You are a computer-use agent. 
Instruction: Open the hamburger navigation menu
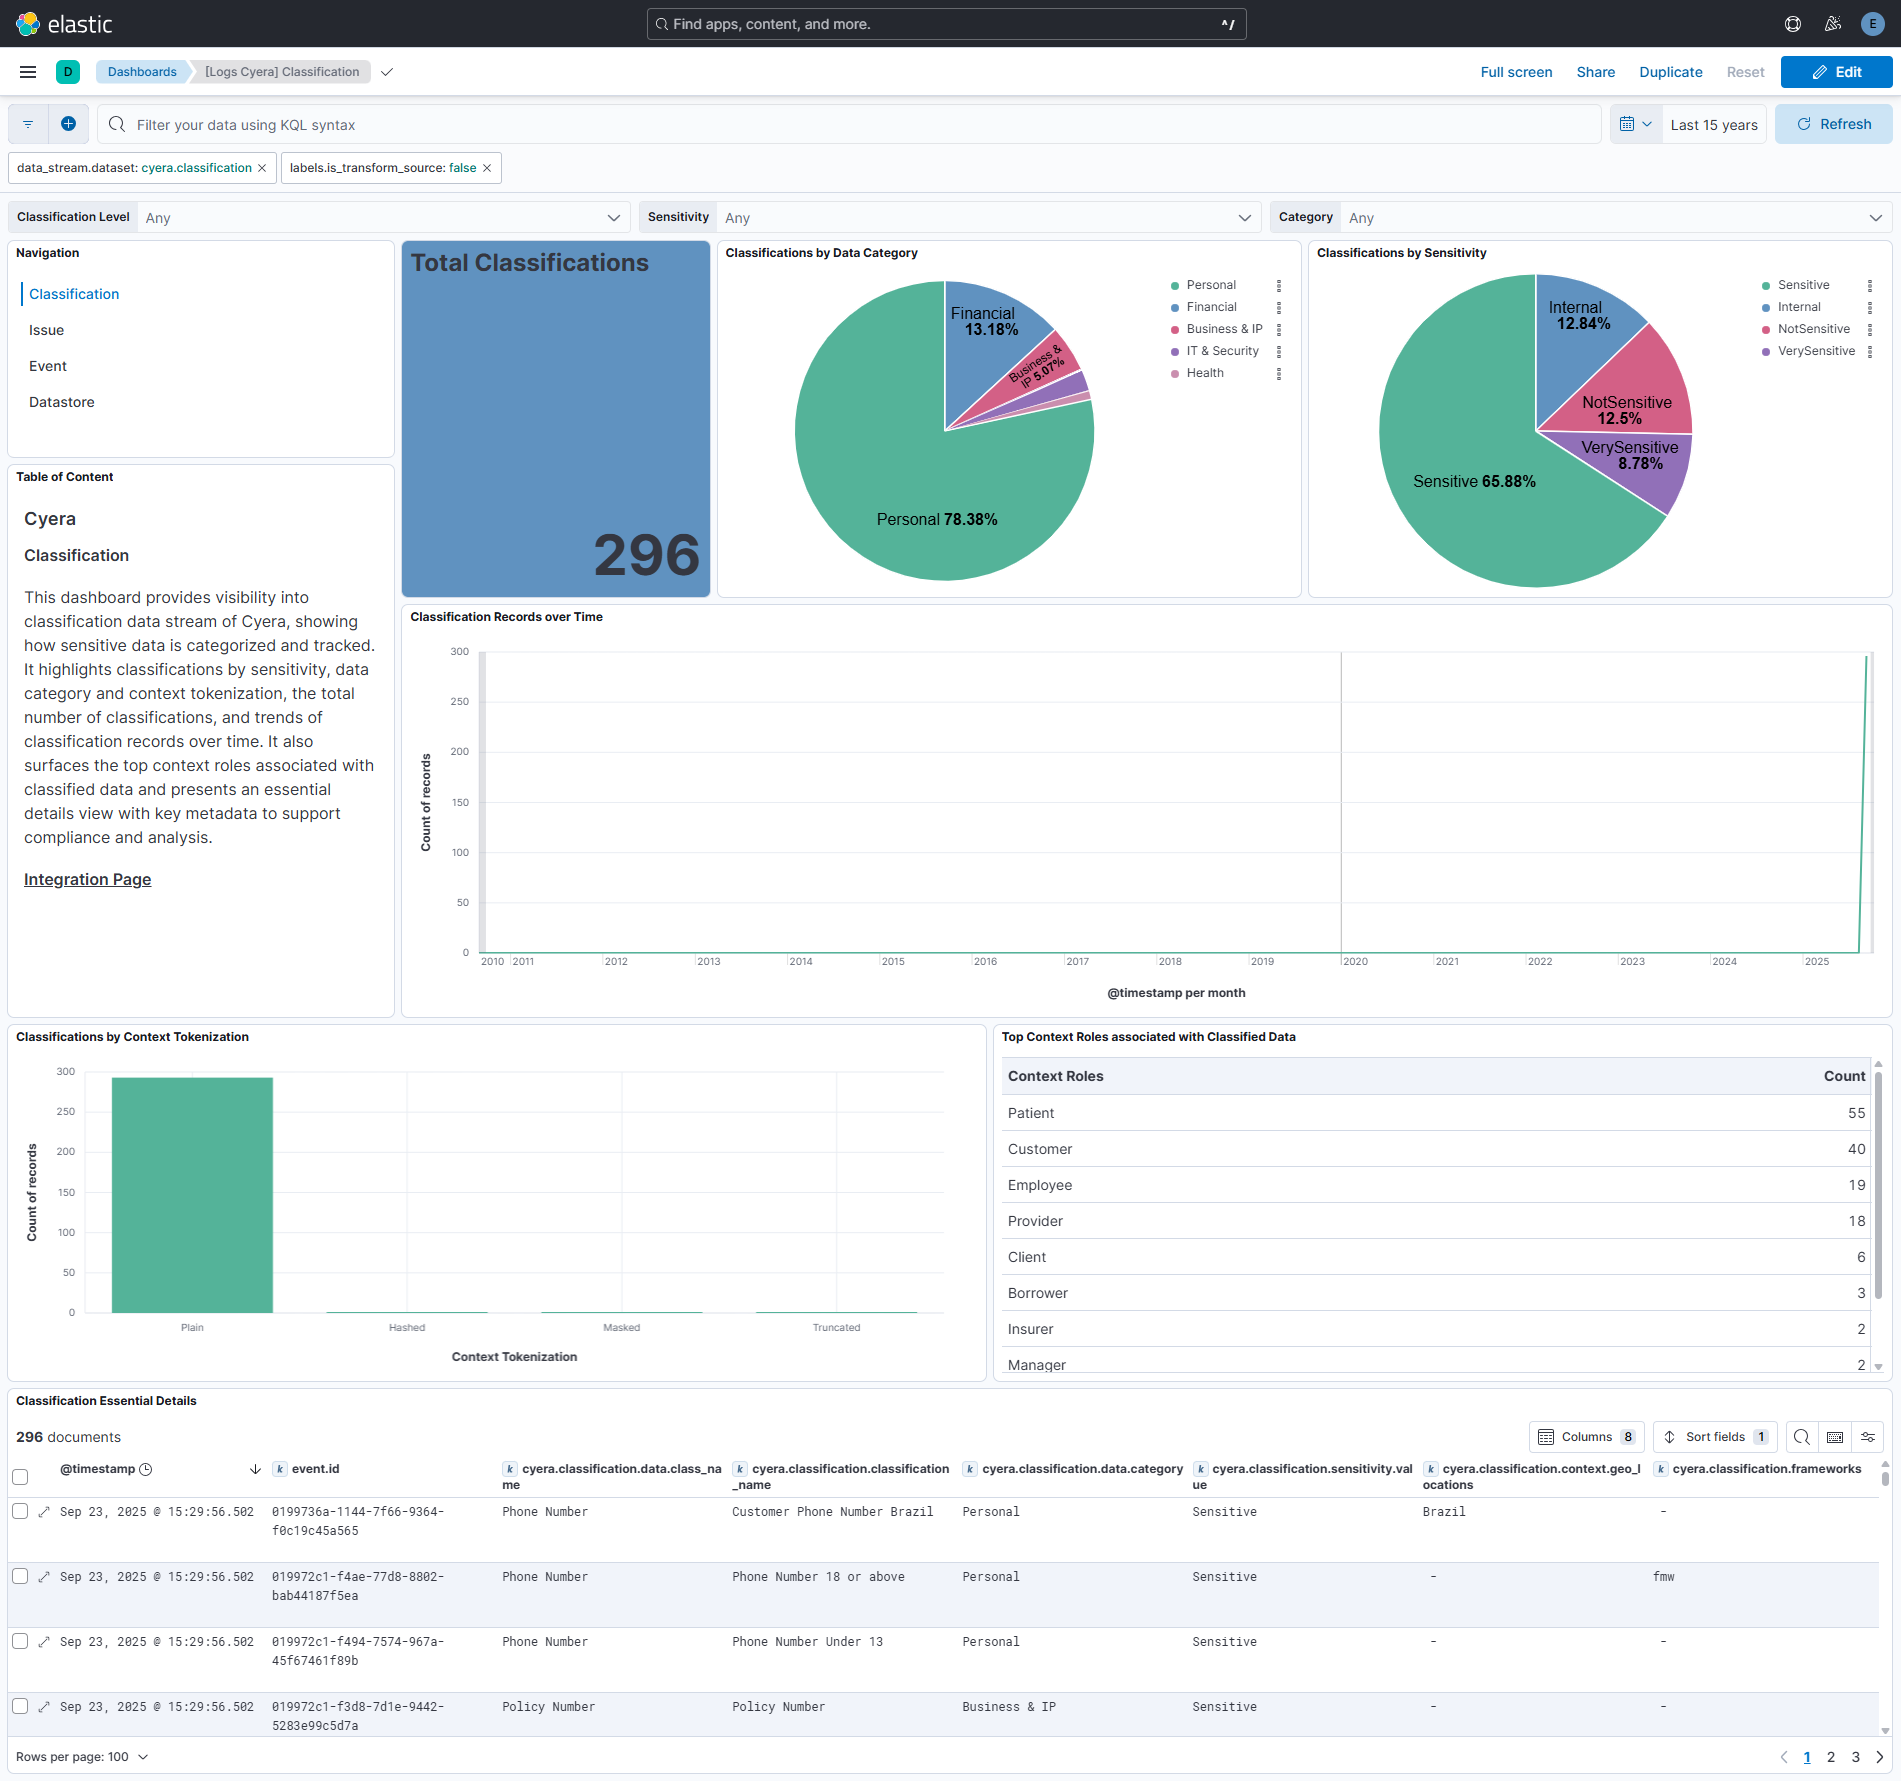(x=27, y=71)
